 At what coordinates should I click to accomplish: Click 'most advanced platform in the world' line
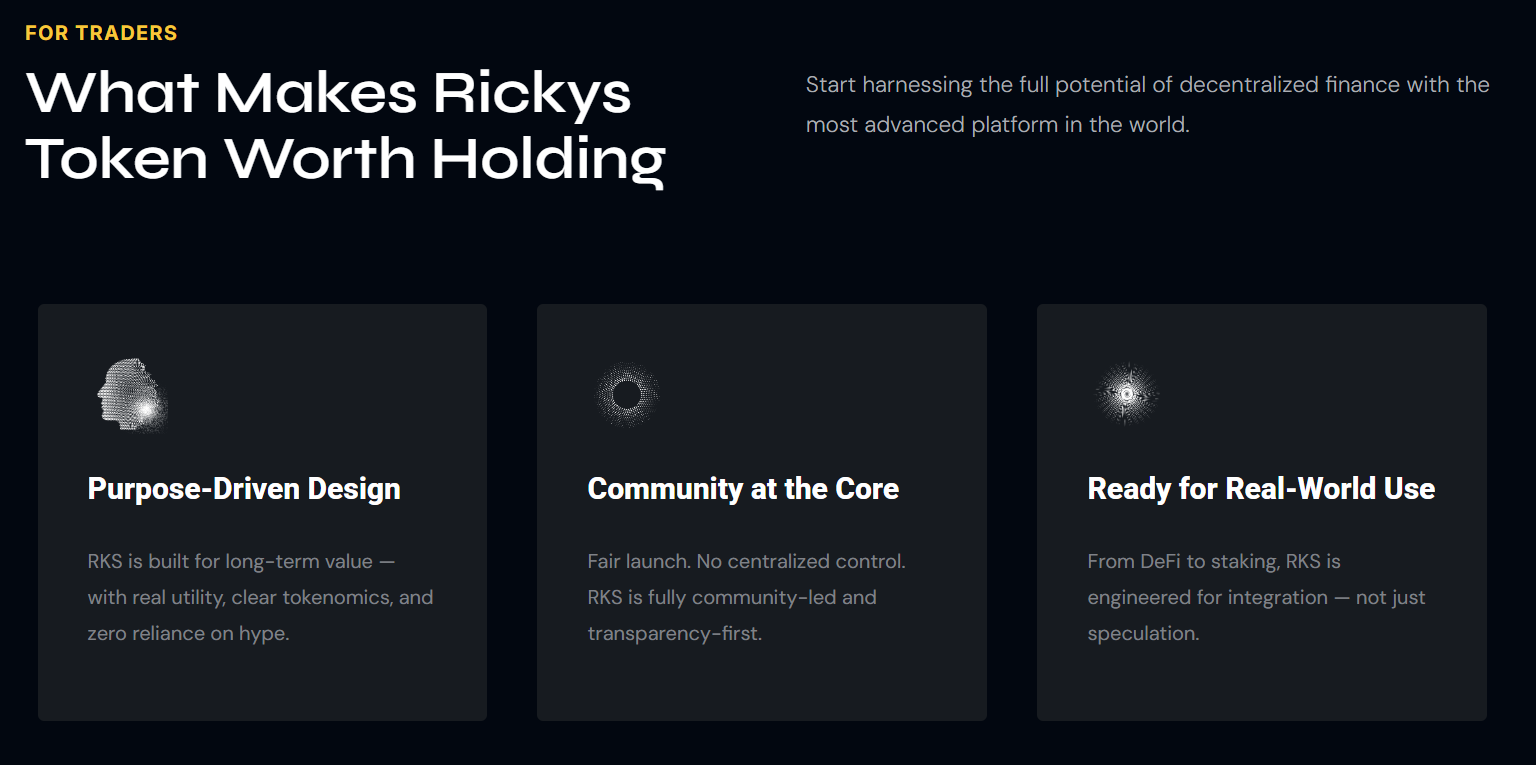pyautogui.click(x=997, y=126)
